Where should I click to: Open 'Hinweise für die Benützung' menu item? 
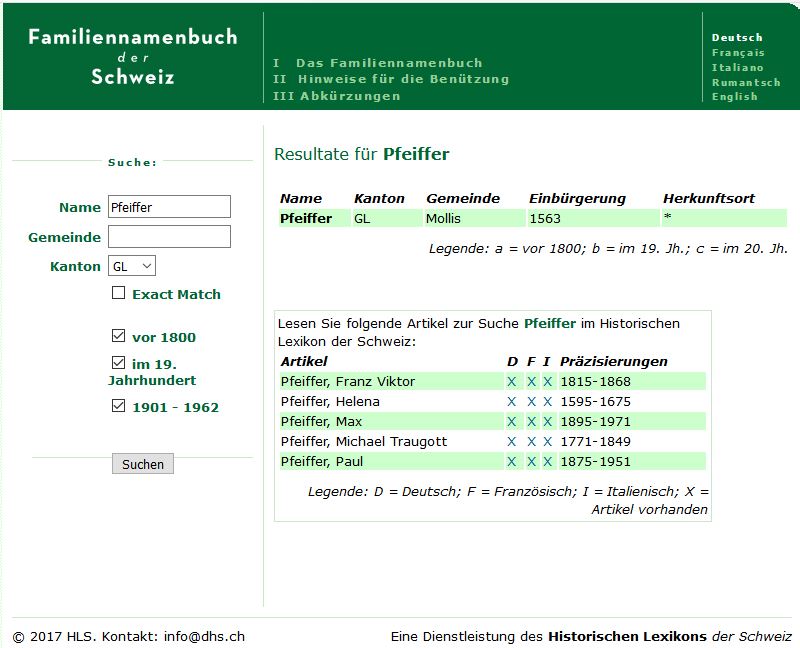[x=403, y=79]
